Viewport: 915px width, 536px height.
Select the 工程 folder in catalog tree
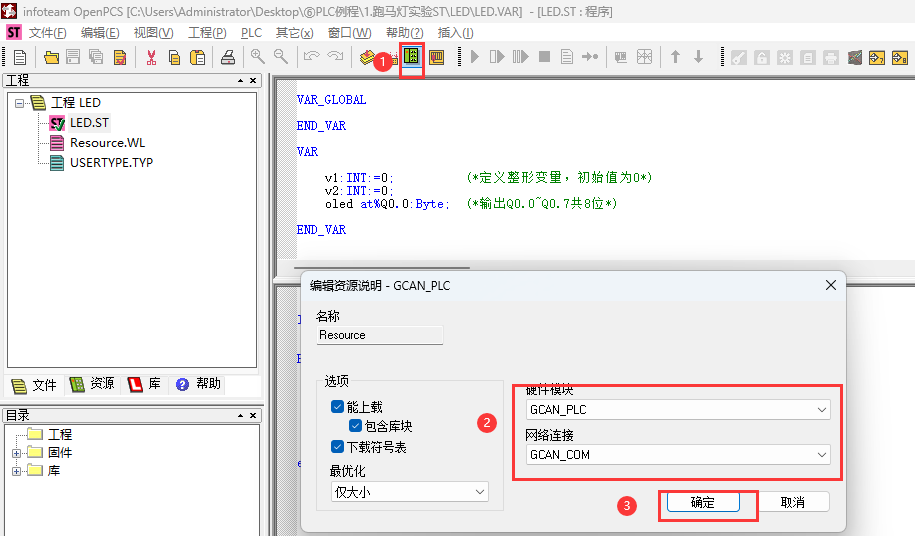point(60,435)
